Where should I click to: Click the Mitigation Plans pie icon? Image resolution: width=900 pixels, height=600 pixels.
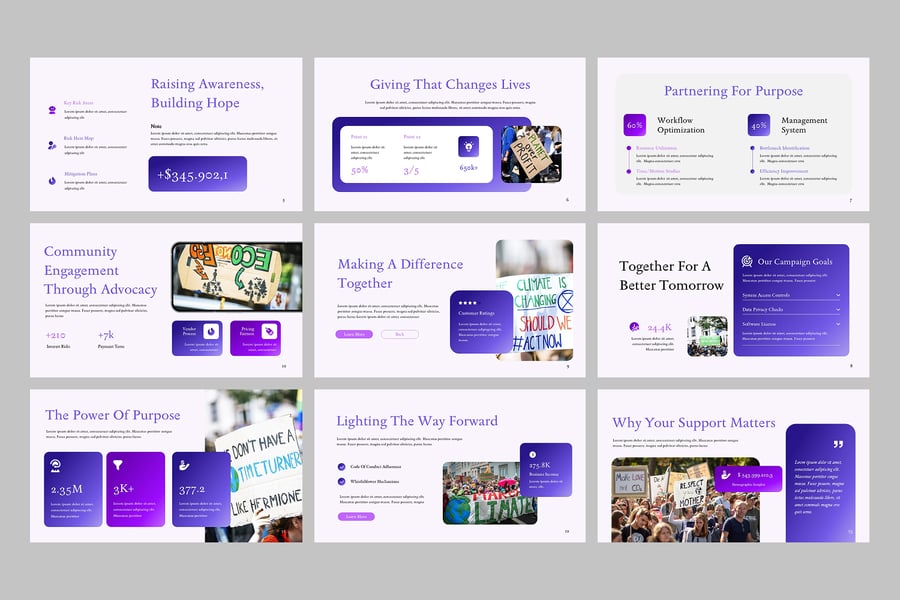[x=52, y=180]
